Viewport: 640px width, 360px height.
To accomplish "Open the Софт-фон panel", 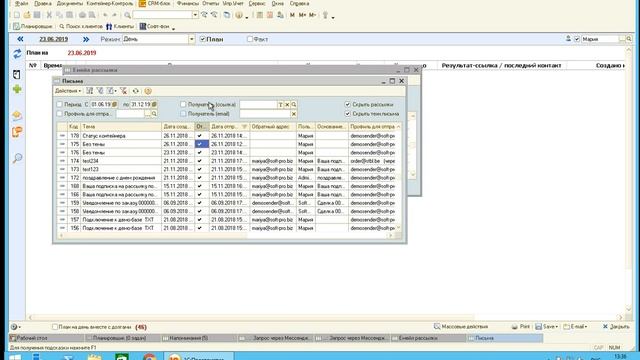I will (155, 27).
